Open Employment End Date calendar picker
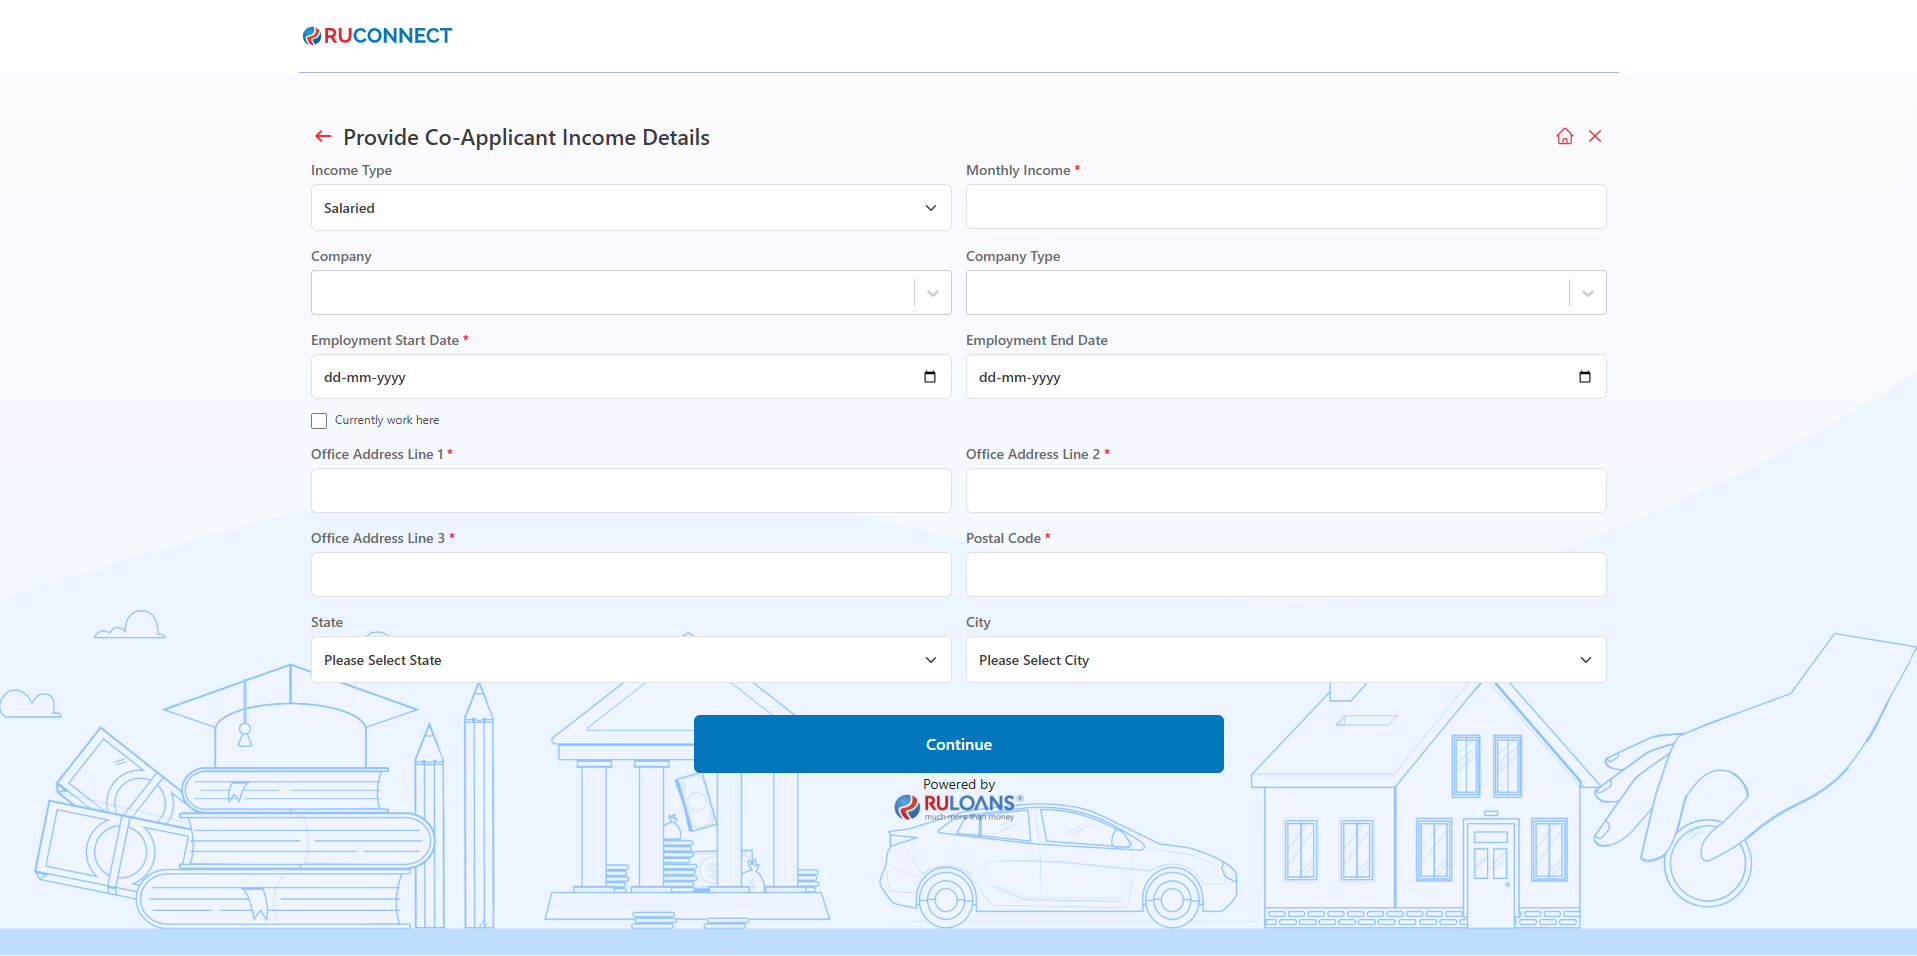1917x956 pixels. tap(1584, 377)
